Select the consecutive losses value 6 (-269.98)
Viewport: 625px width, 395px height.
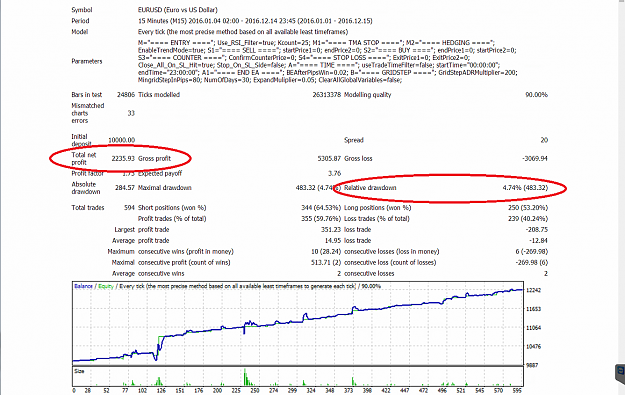531,252
